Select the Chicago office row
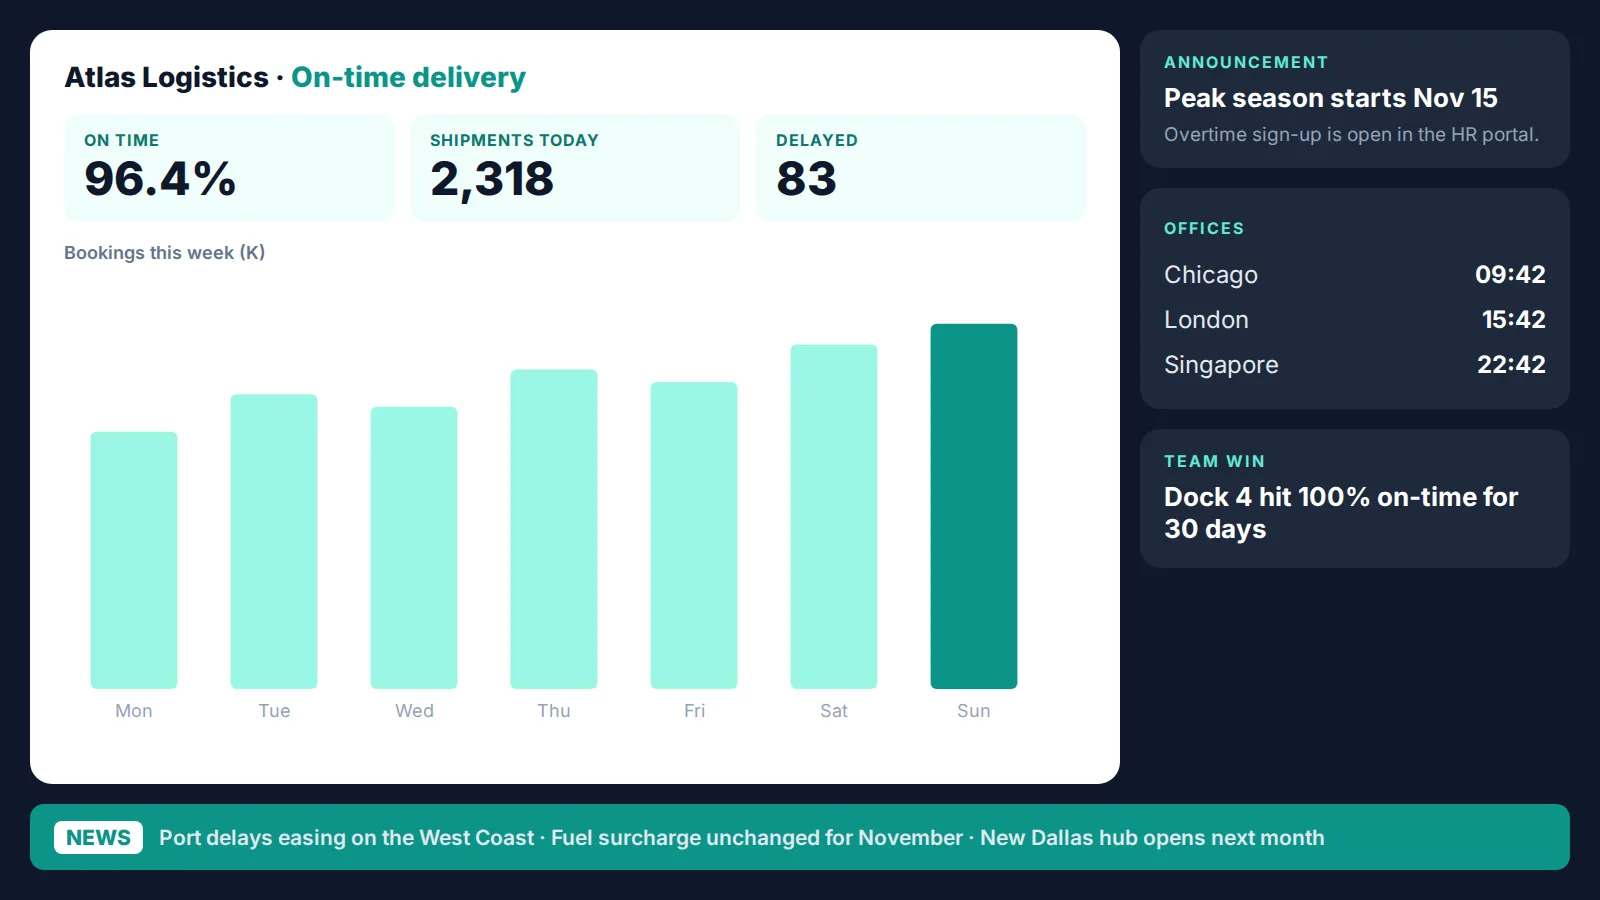Viewport: 1600px width, 900px height. point(1355,274)
